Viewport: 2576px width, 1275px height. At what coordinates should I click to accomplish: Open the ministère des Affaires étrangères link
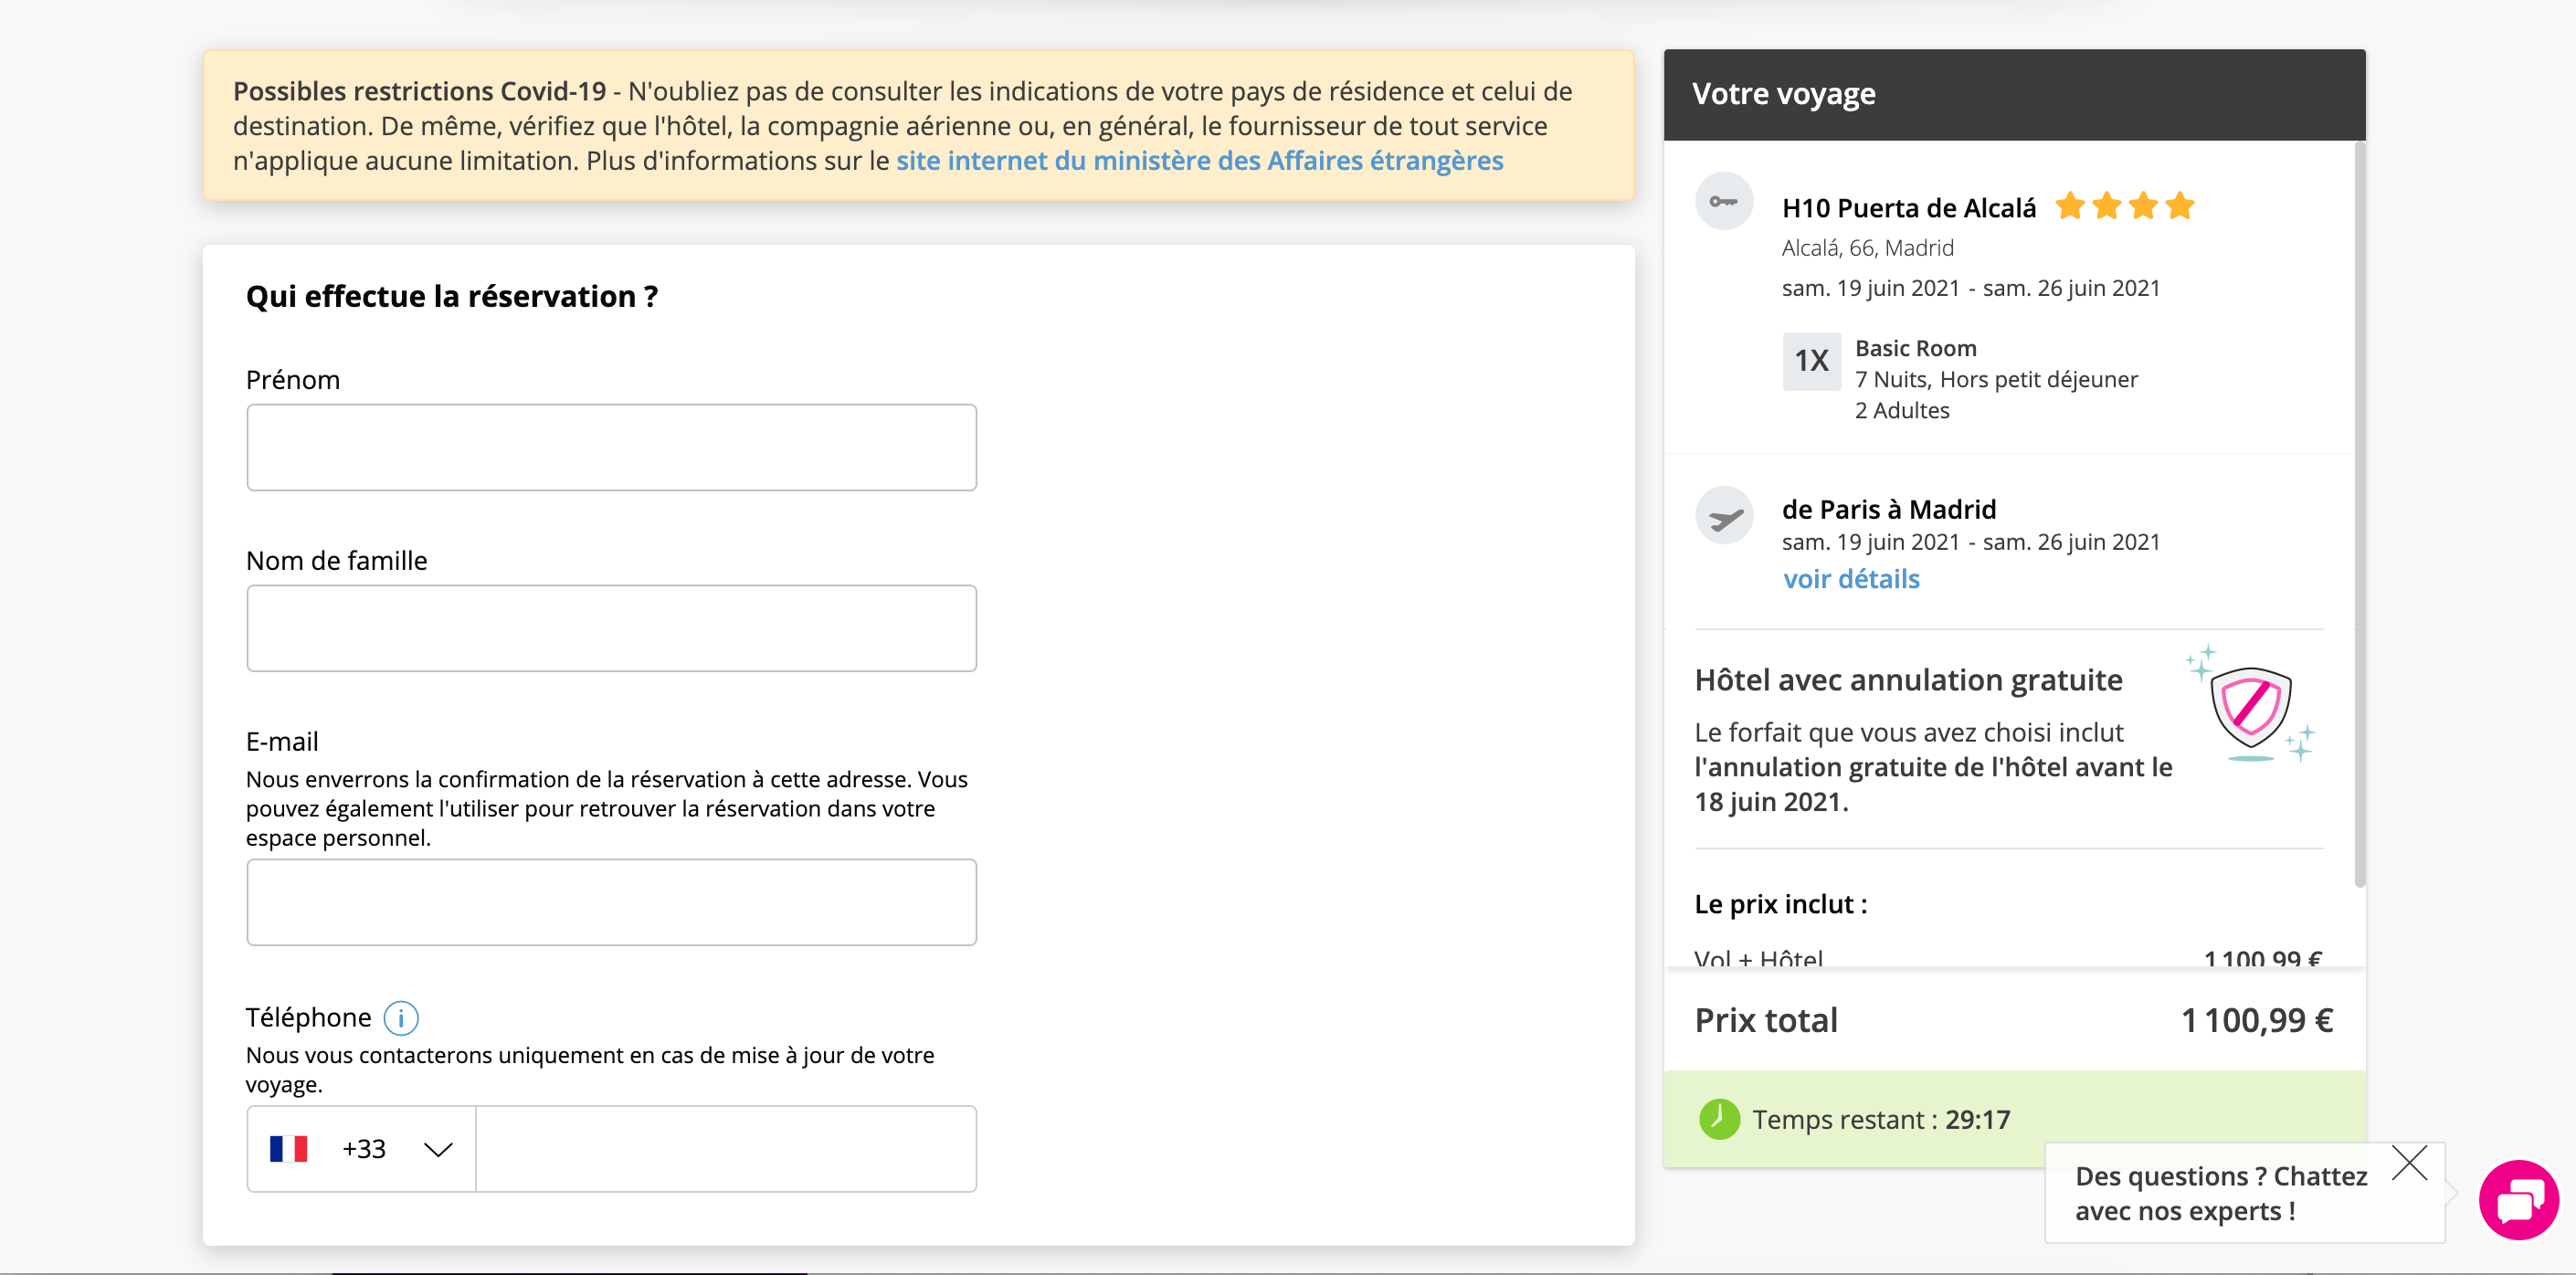pos(1199,160)
